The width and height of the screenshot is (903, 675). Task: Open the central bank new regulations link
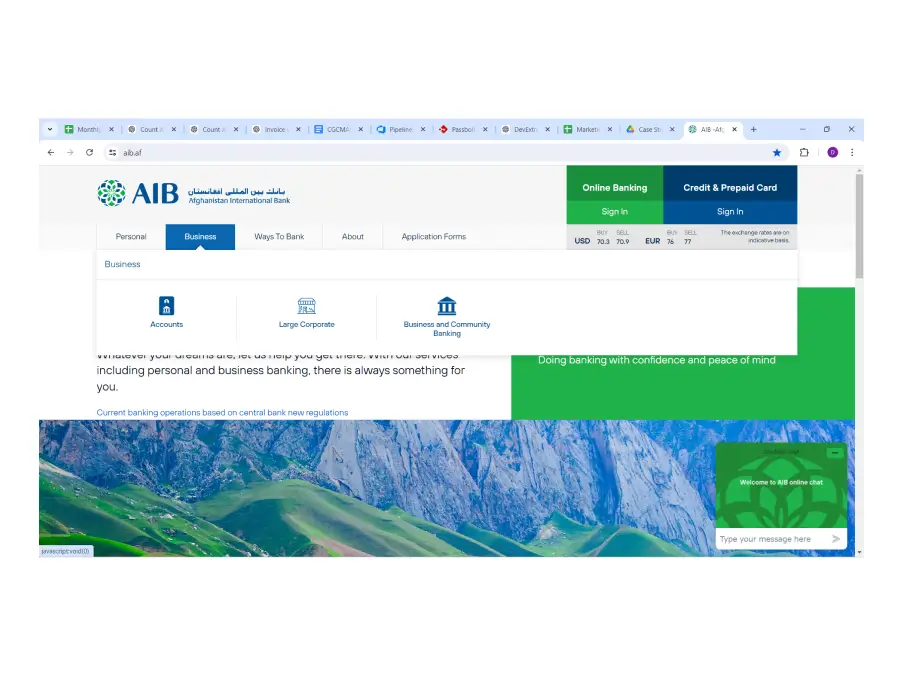tap(223, 412)
